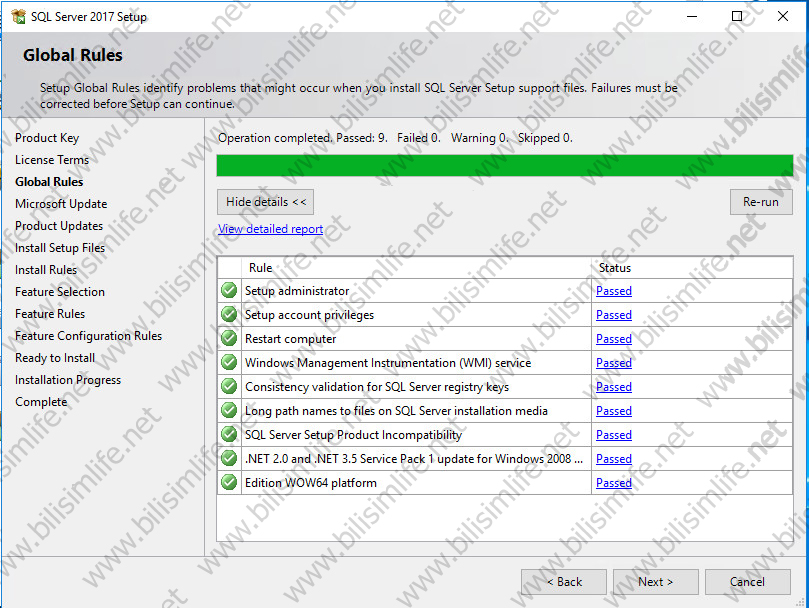
Task: Click the SQL Server Setup title bar icon
Action: click(x=19, y=16)
